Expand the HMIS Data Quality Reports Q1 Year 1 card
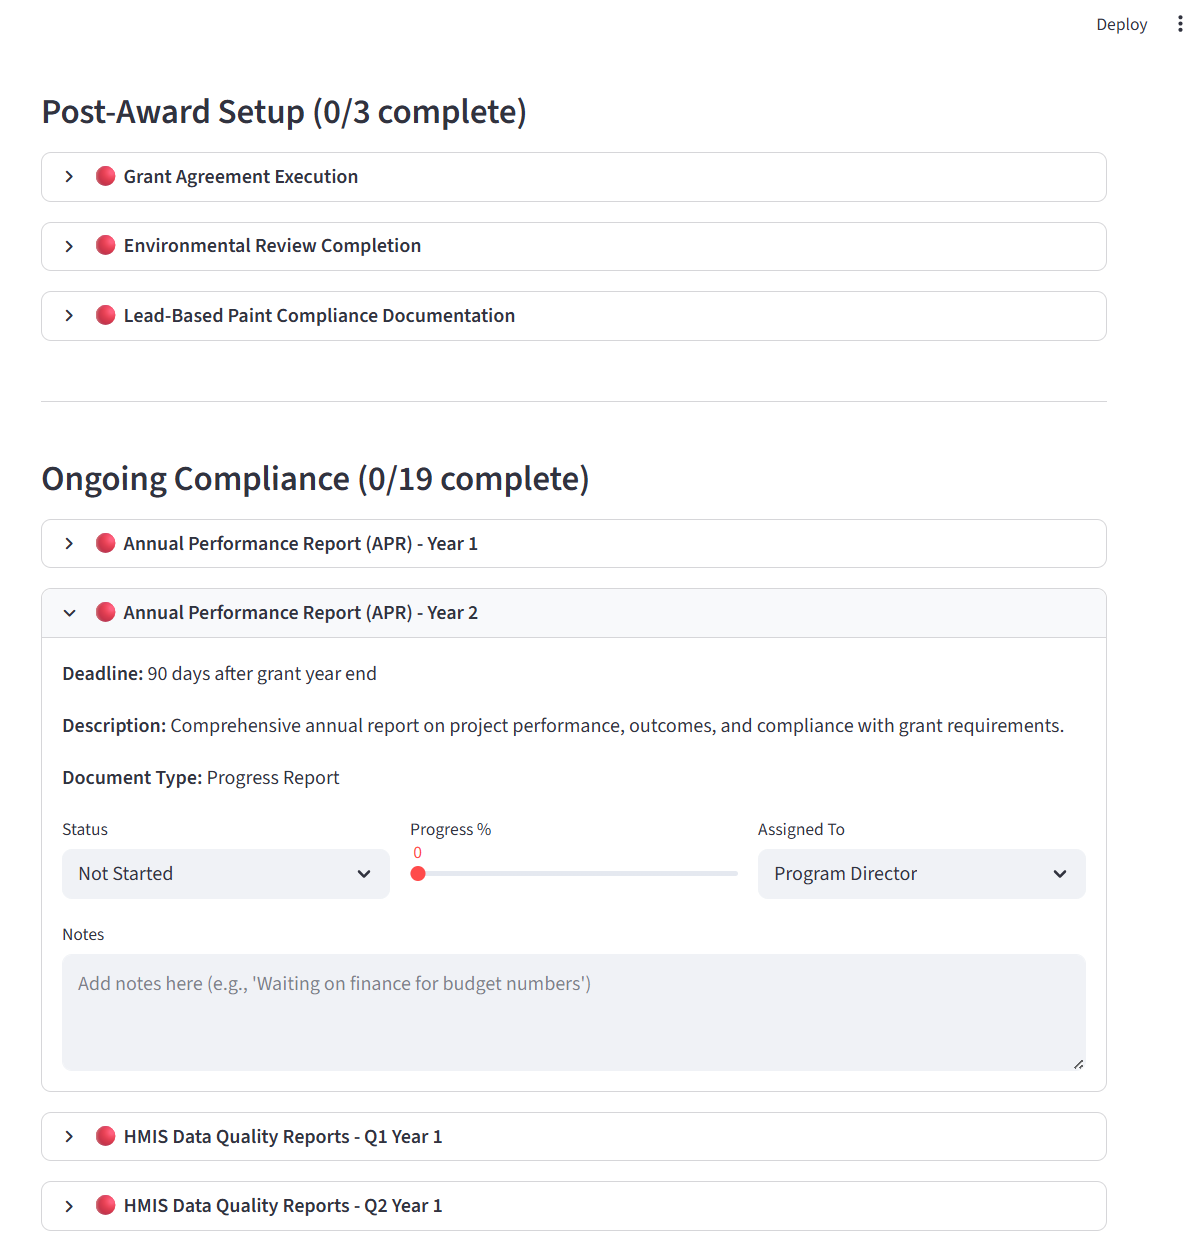 (69, 1136)
